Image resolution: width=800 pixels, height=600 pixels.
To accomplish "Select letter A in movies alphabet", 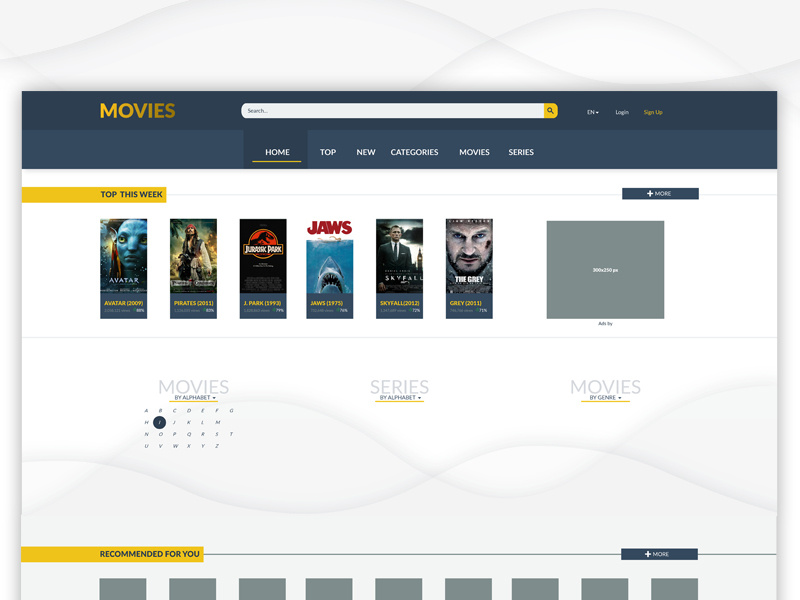I will pyautogui.click(x=146, y=411).
